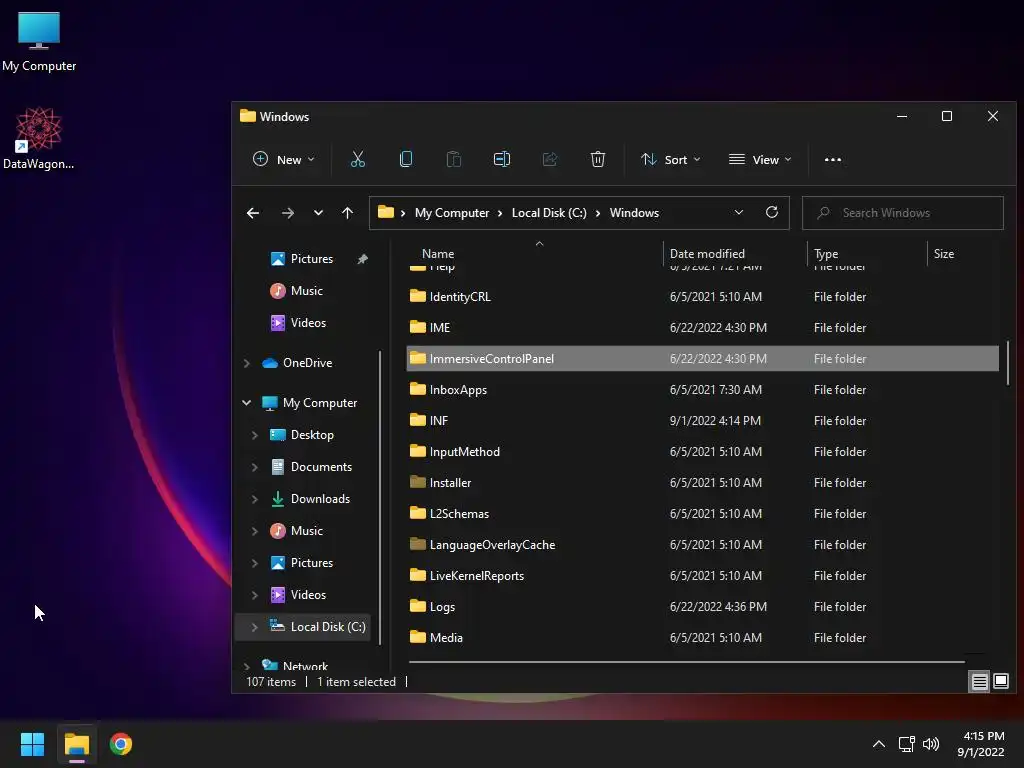This screenshot has width=1024, height=768.
Task: Click the network tray icon
Action: [x=906, y=744]
